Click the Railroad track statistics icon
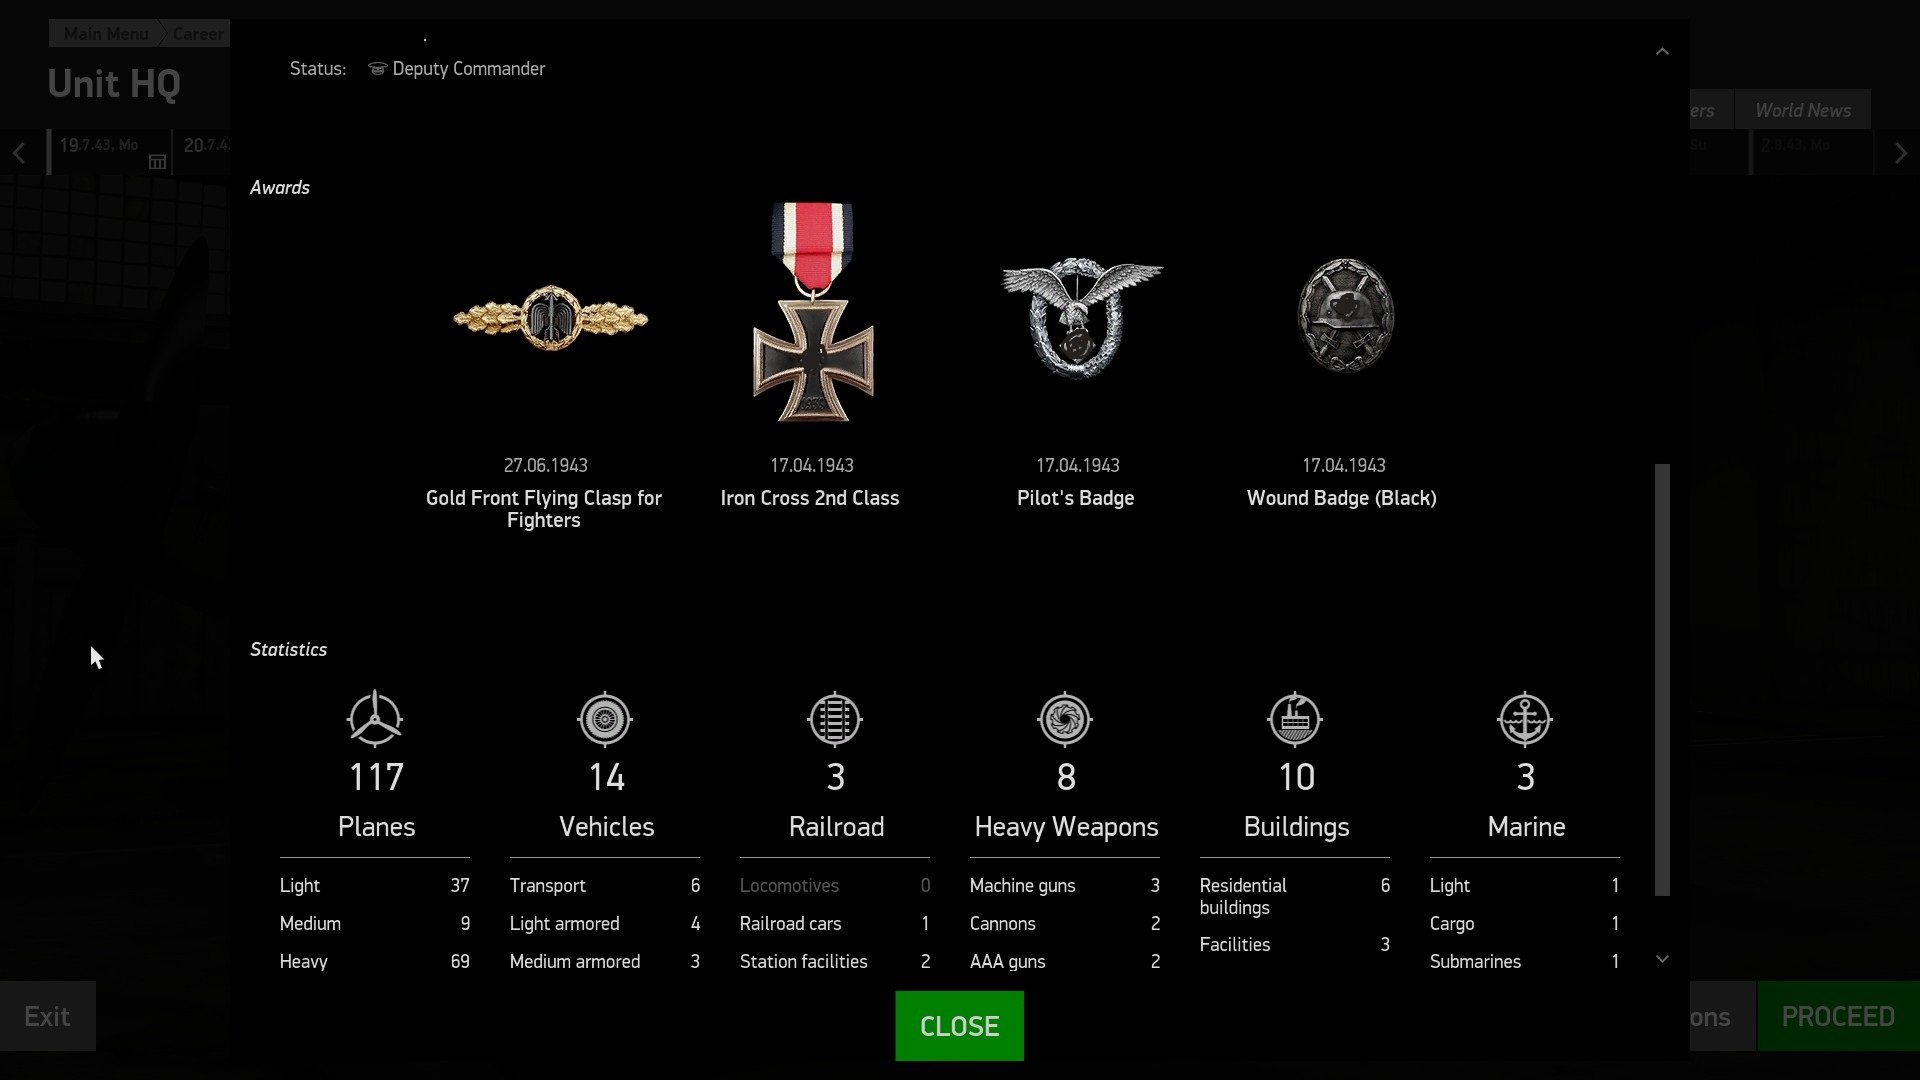 point(835,718)
